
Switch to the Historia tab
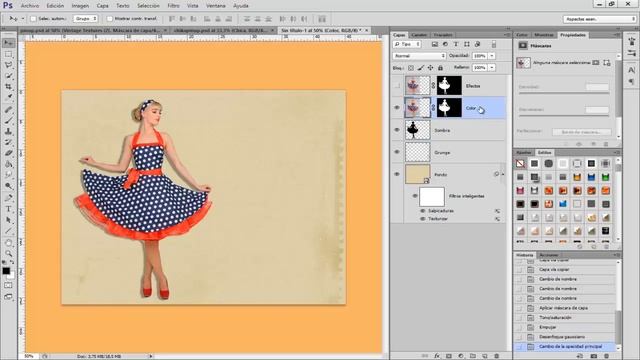pyautogui.click(x=524, y=255)
